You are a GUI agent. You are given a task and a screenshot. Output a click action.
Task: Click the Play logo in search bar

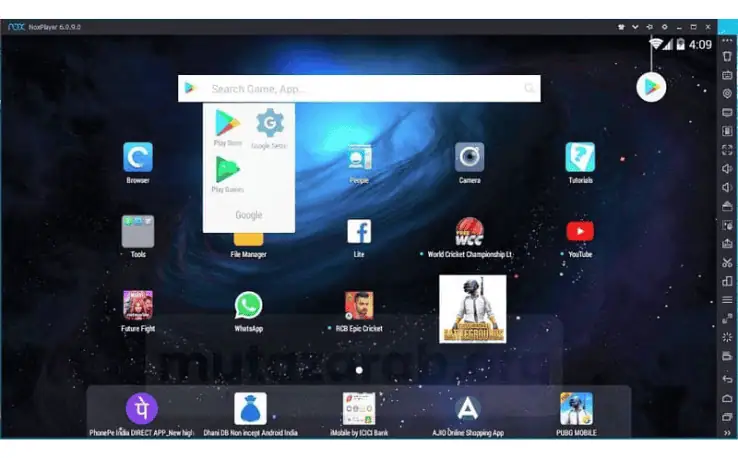(x=190, y=88)
